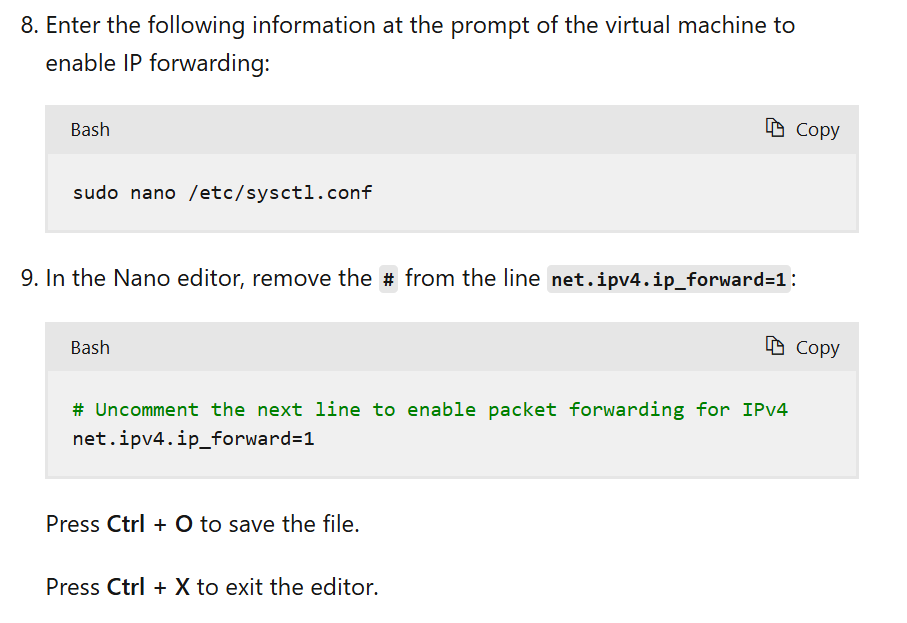This screenshot has width=907, height=623.
Task: Click the copy icon in the second Bash block
Action: point(775,346)
